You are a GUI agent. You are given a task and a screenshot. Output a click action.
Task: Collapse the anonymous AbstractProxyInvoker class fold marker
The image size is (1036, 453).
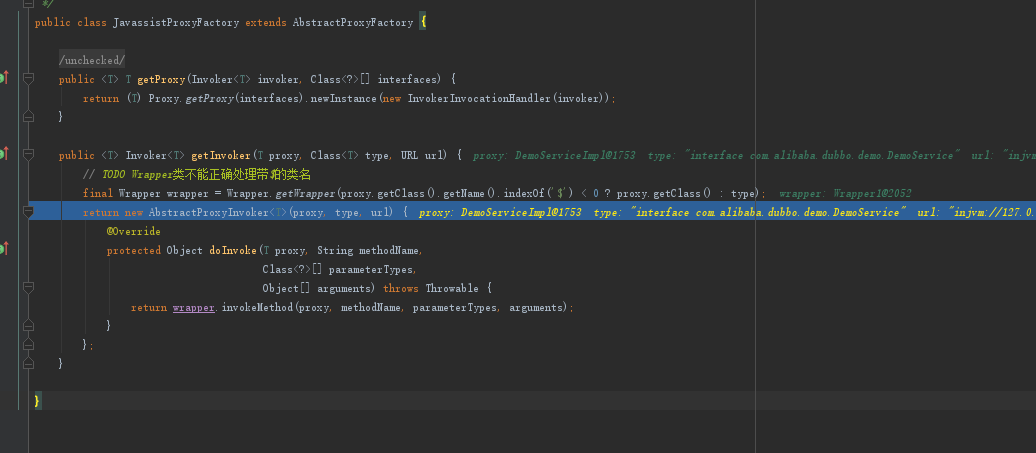coord(28,212)
